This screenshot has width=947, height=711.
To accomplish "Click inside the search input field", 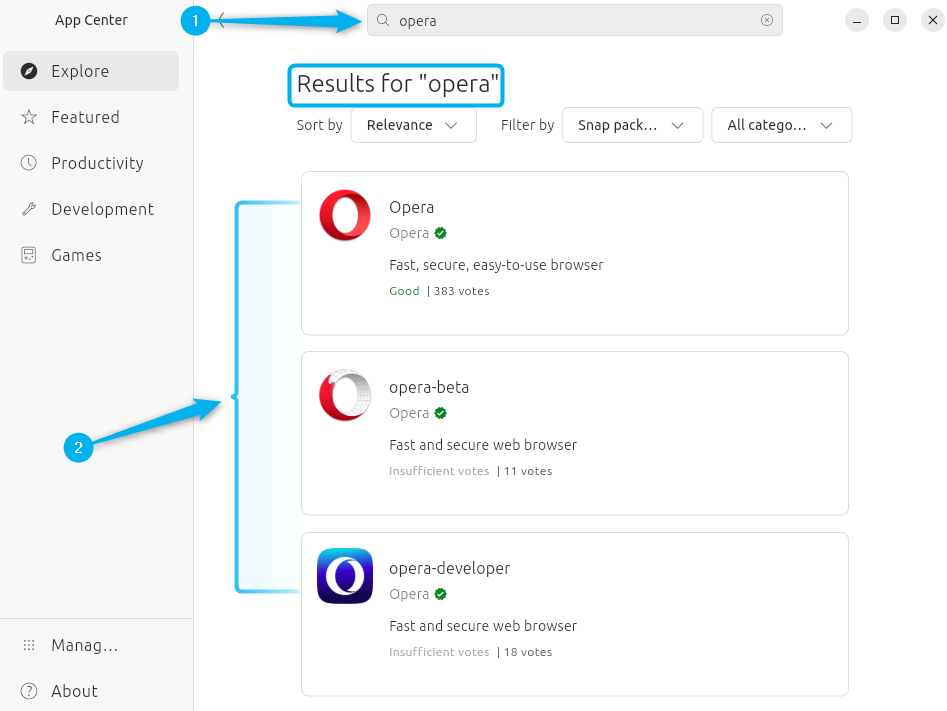I will tap(570, 20).
